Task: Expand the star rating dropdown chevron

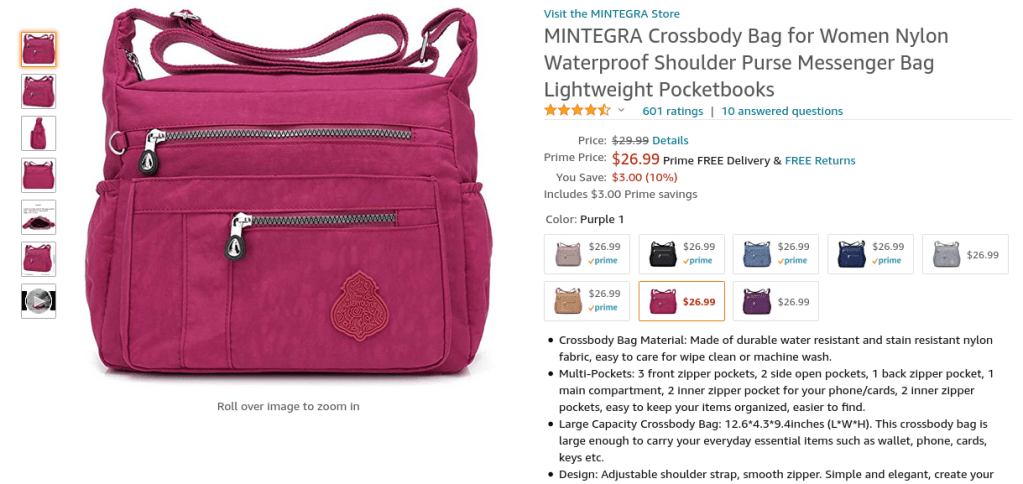Action: (621, 110)
